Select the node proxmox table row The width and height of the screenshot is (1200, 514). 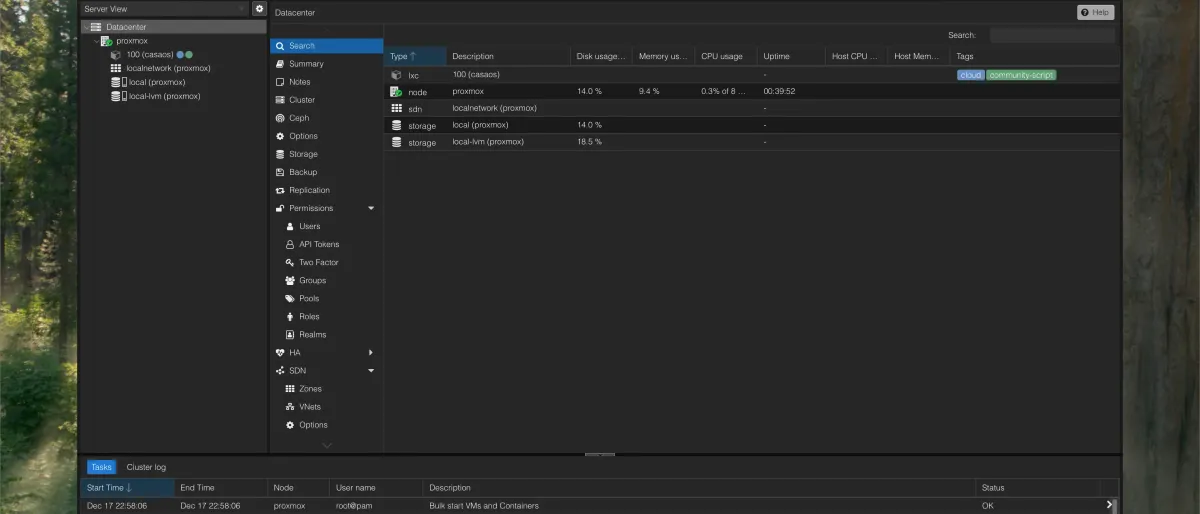pyautogui.click(x=752, y=92)
